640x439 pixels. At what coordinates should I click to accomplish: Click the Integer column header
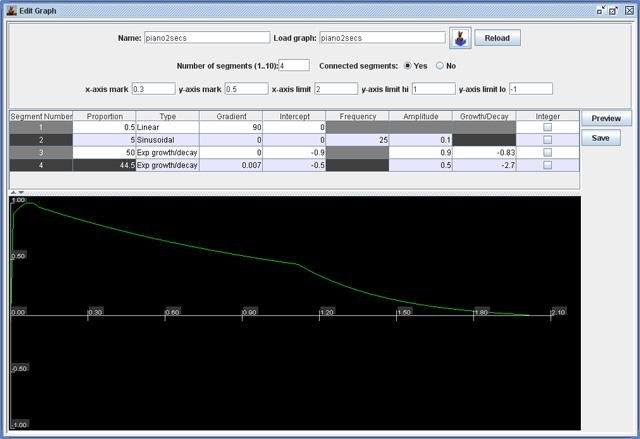point(547,116)
